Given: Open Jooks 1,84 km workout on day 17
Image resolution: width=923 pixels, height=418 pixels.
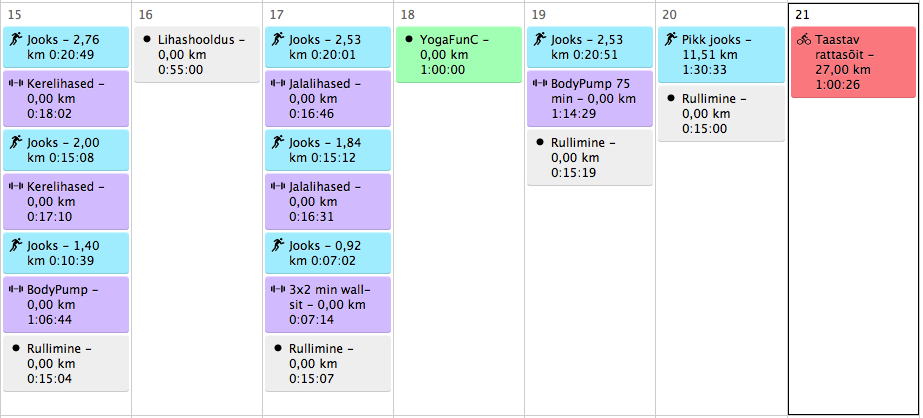Looking at the screenshot, I should click(x=328, y=150).
